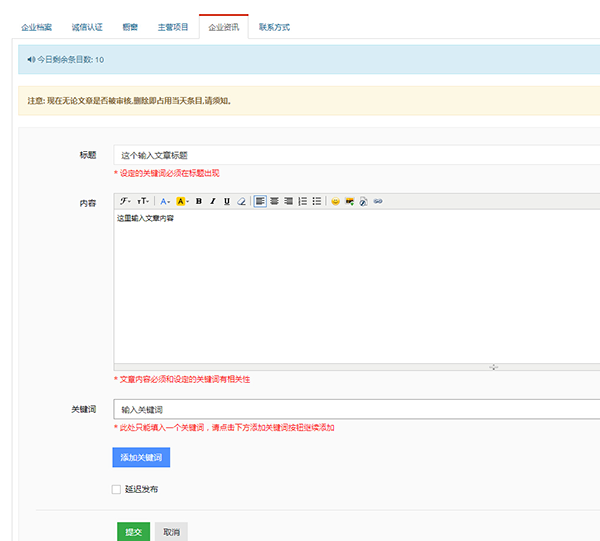Image resolution: width=600 pixels, height=541 pixels.
Task: Click the yellow warning text starting with 注意
Action: point(129,101)
